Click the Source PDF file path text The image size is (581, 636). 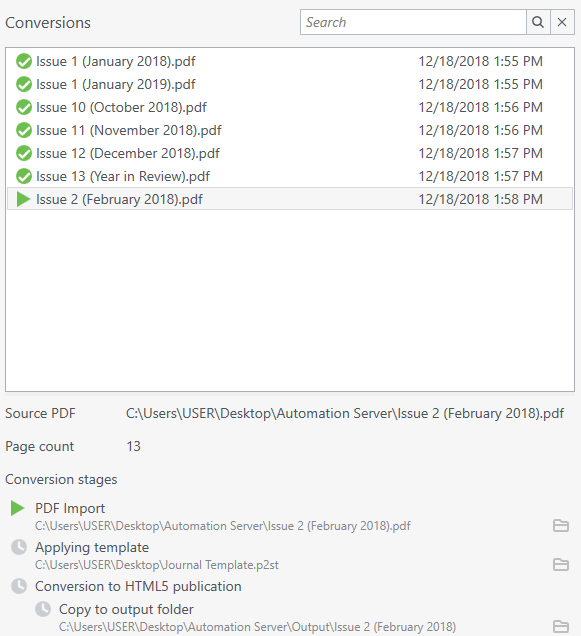pyautogui.click(x=345, y=413)
